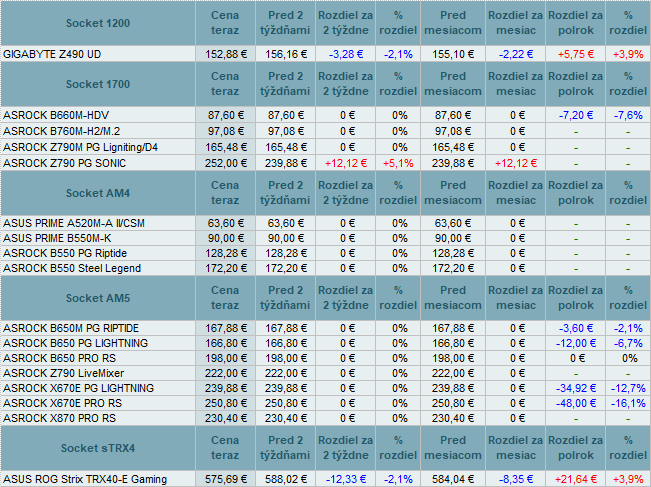The height and width of the screenshot is (487, 651).
Task: Click the ASROCK B650M PG RIPTIDE name
Action: 71,328
